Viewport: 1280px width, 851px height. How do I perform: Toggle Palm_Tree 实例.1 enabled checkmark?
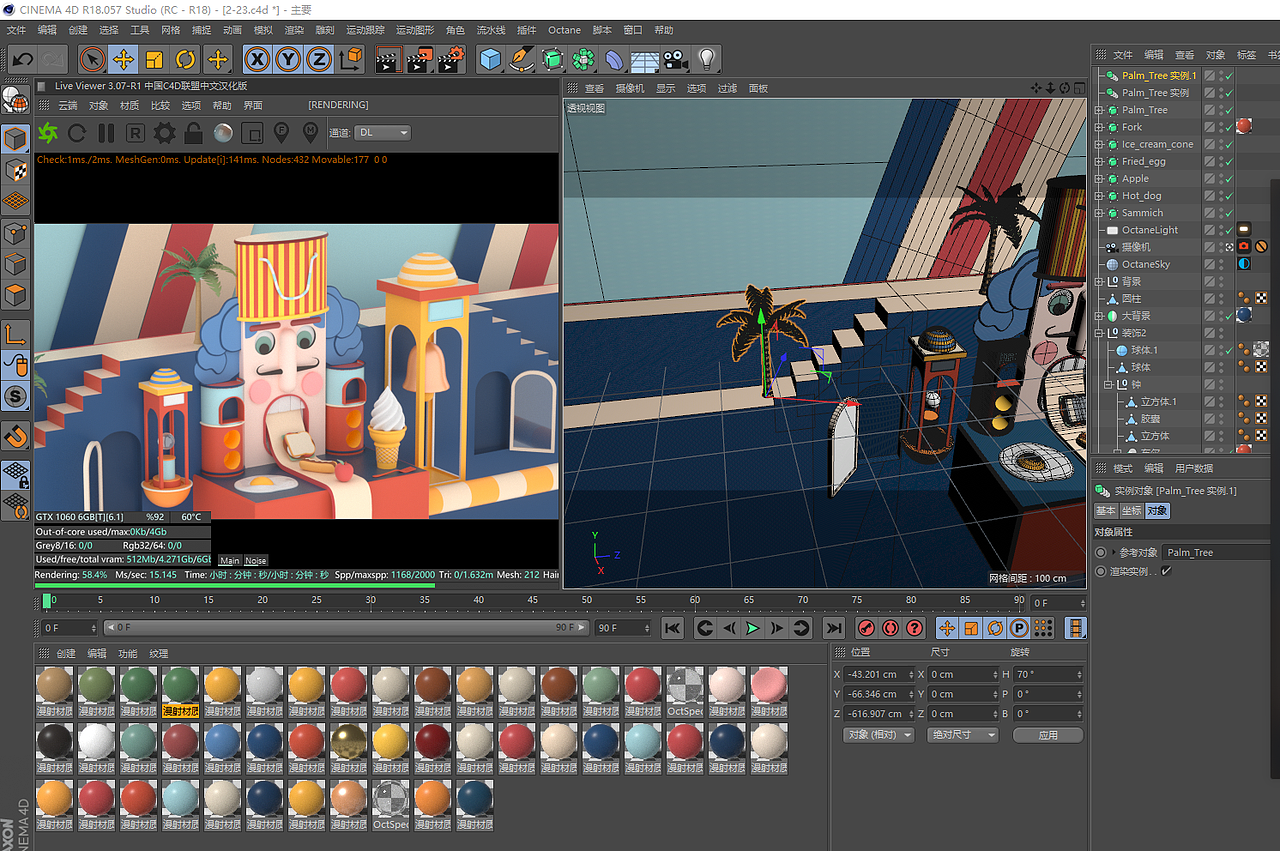[1228, 76]
